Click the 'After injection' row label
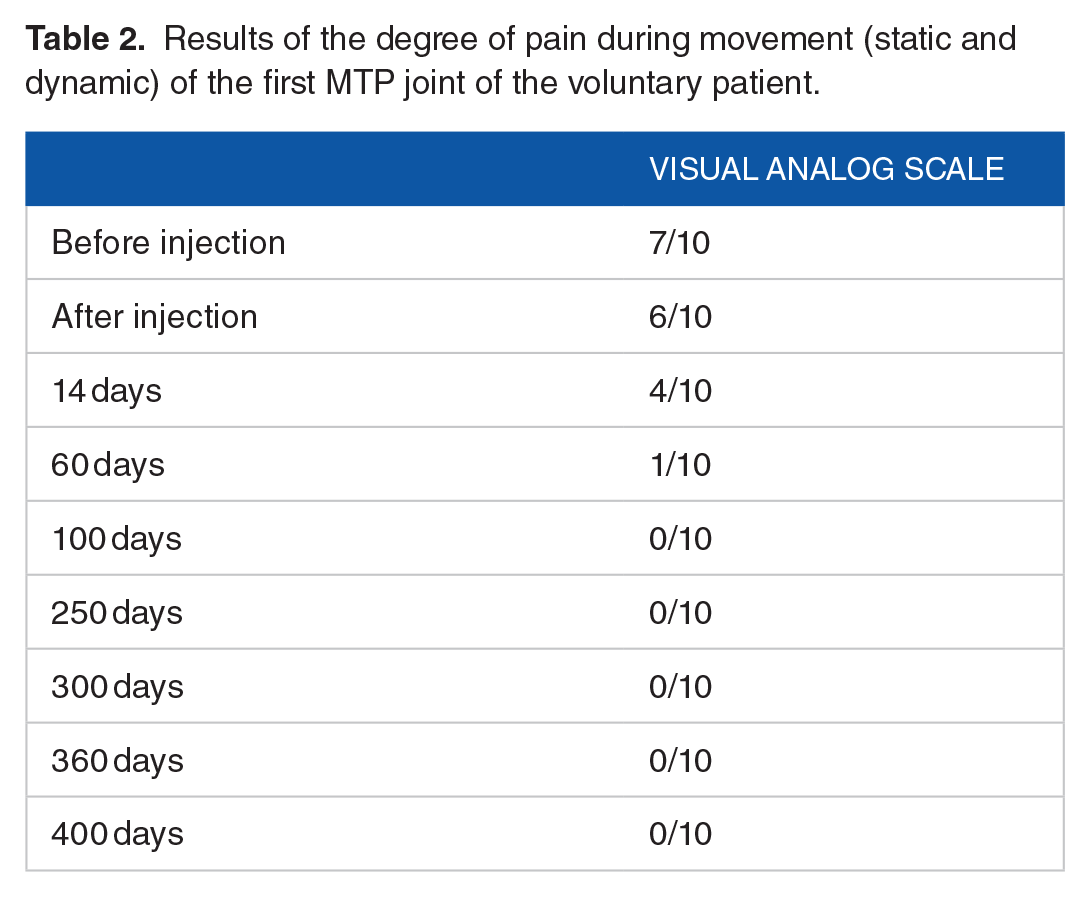The width and height of the screenshot is (1090, 897). click(154, 318)
